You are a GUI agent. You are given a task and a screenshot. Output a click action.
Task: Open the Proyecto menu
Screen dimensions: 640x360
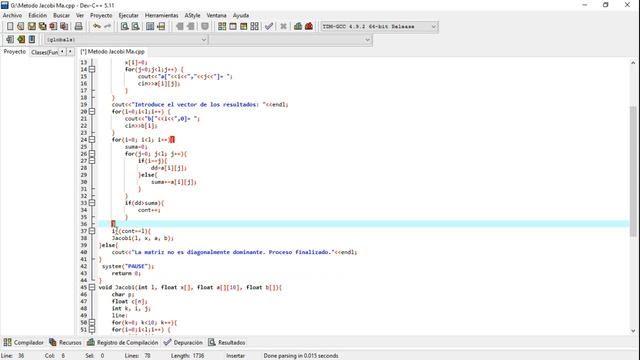click(x=101, y=15)
